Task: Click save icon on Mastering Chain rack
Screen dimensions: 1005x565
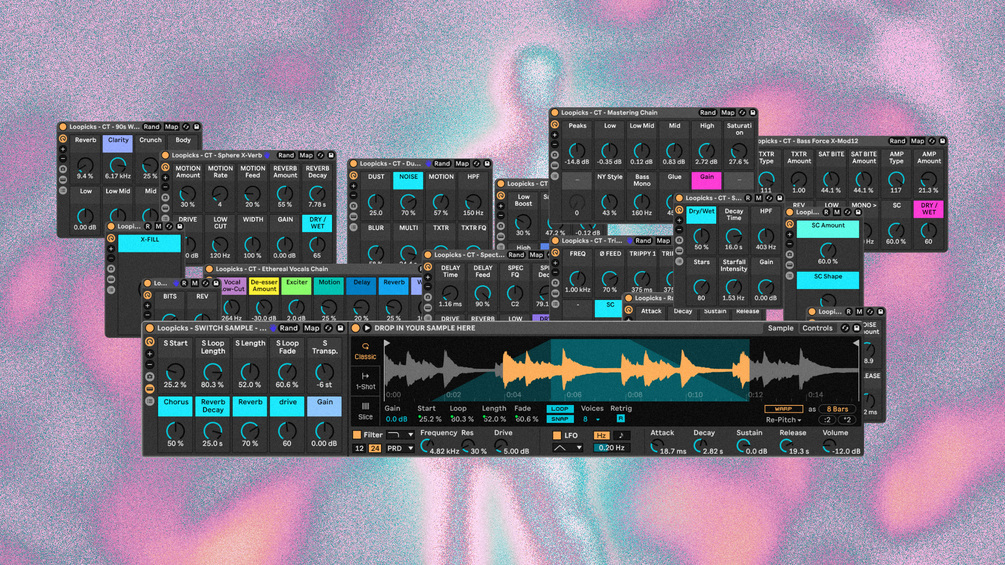Action: tap(752, 113)
